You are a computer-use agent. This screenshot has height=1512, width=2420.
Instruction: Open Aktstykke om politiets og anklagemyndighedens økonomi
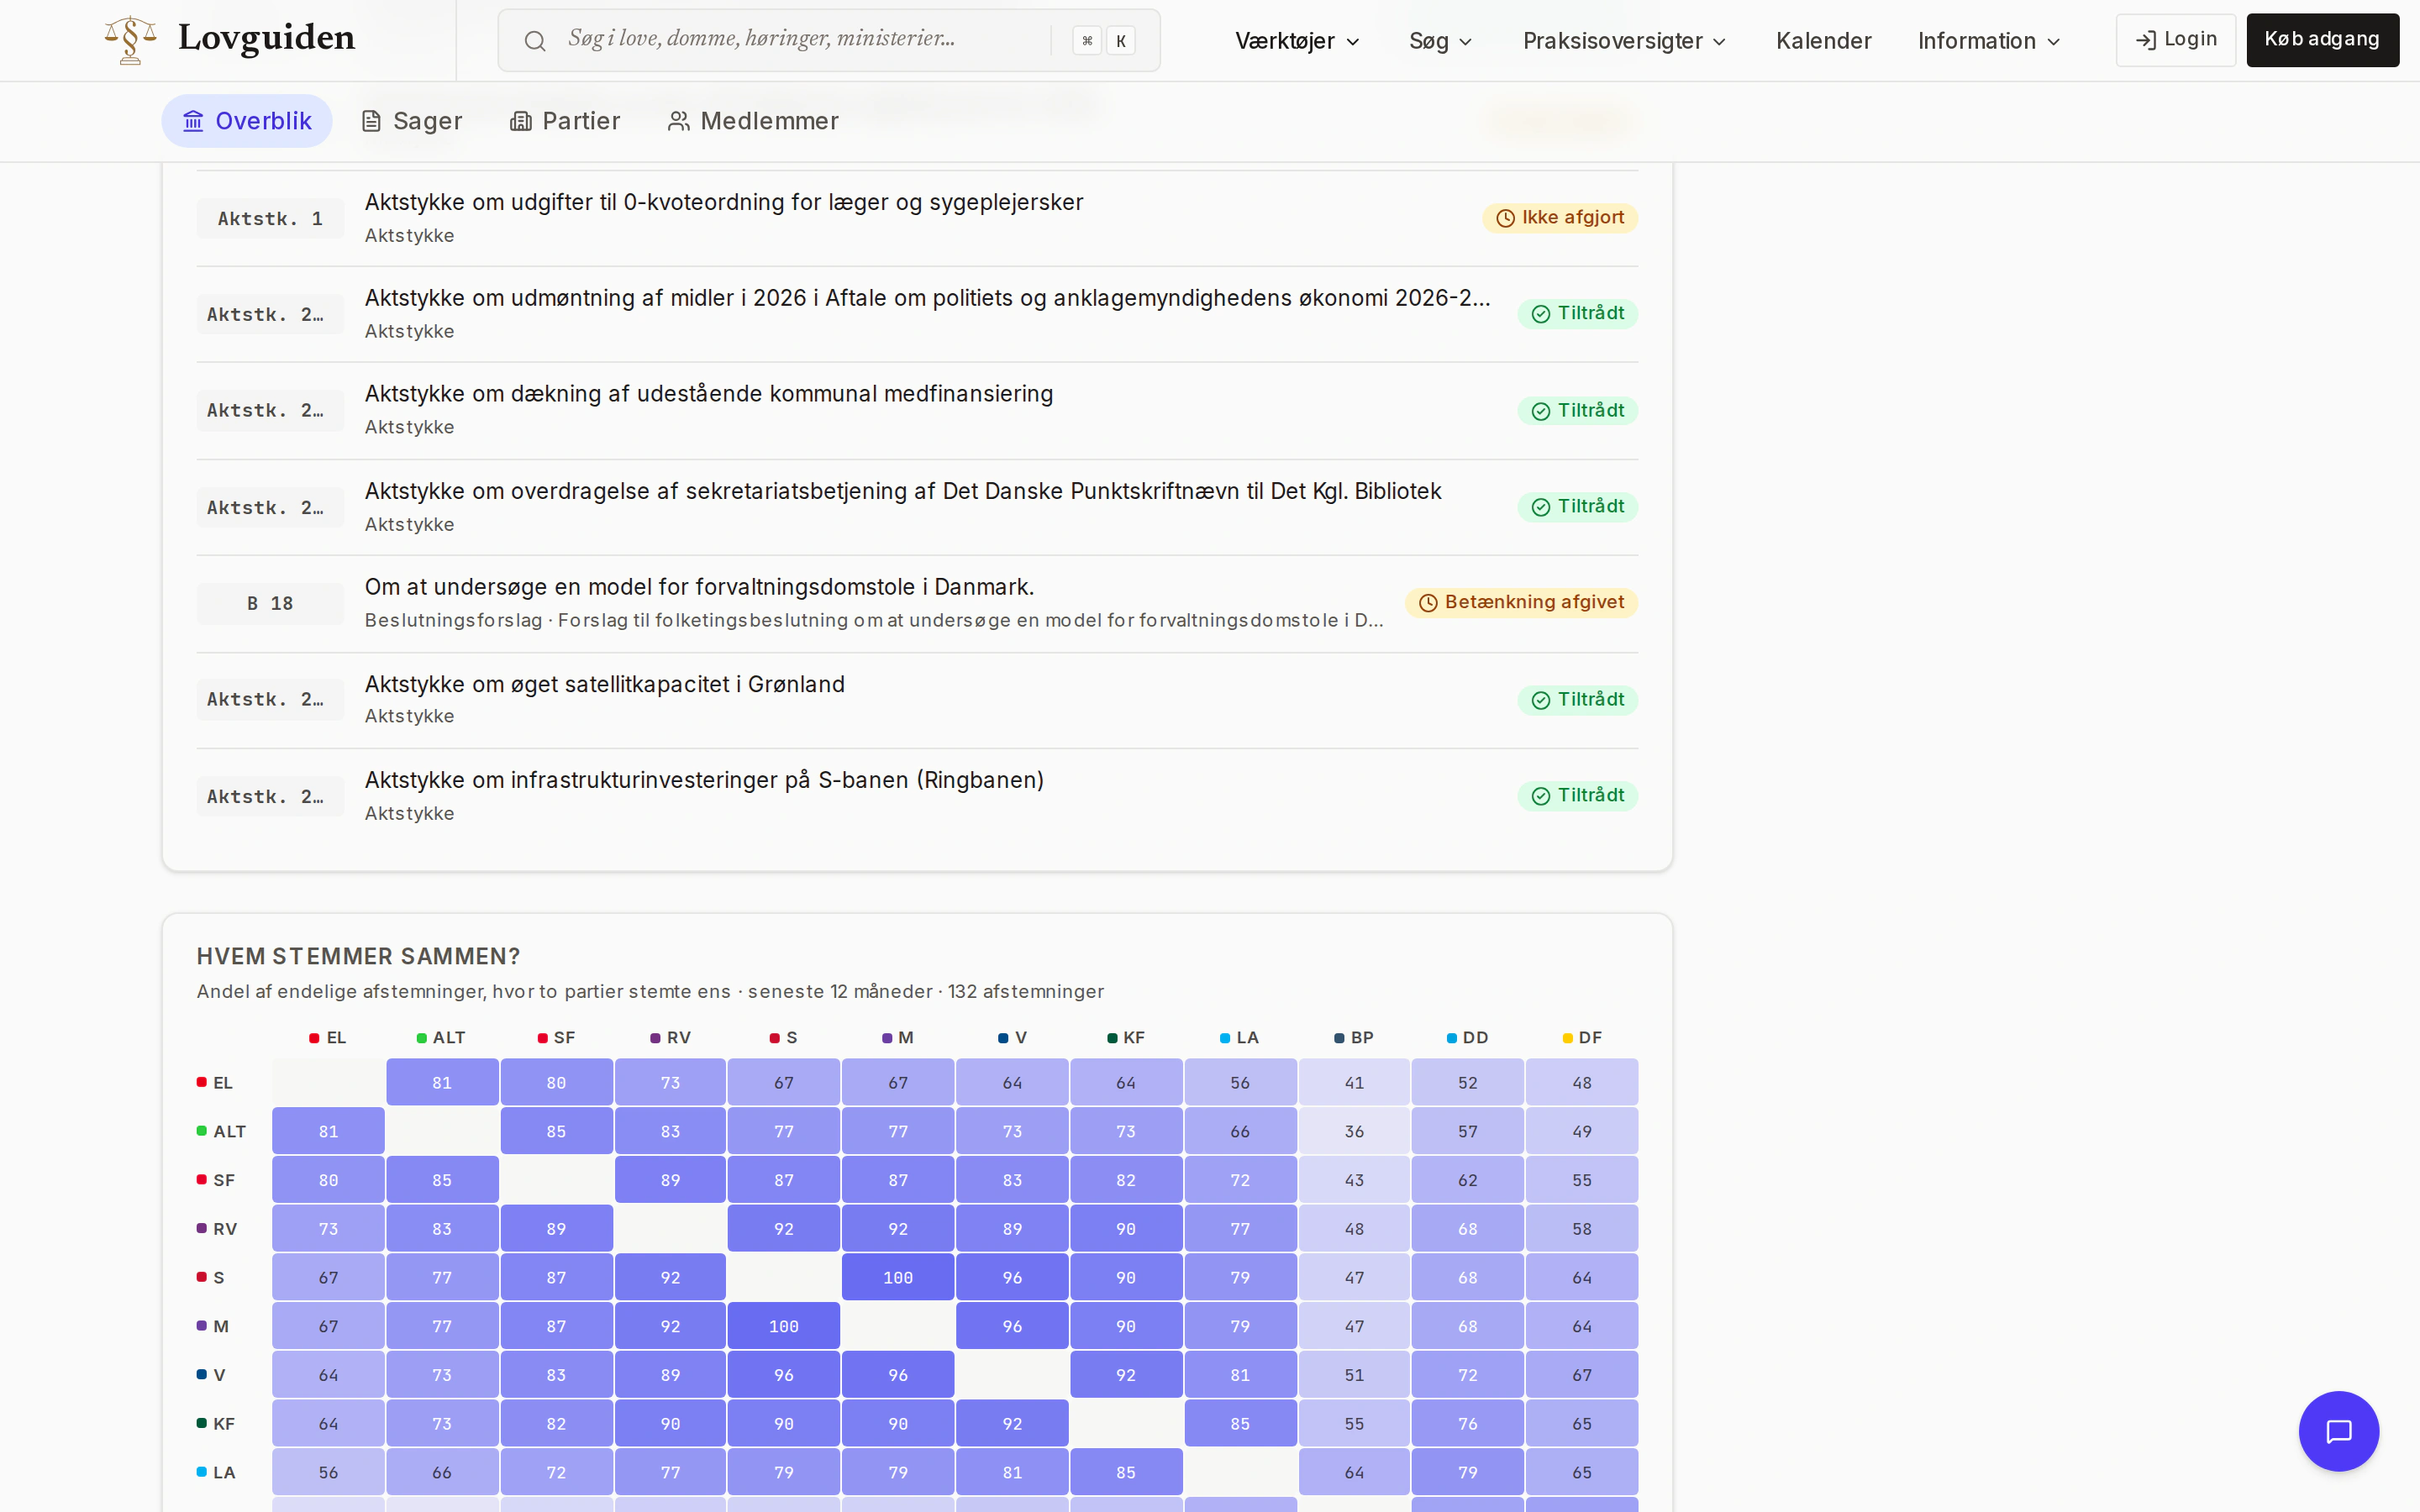point(917,314)
